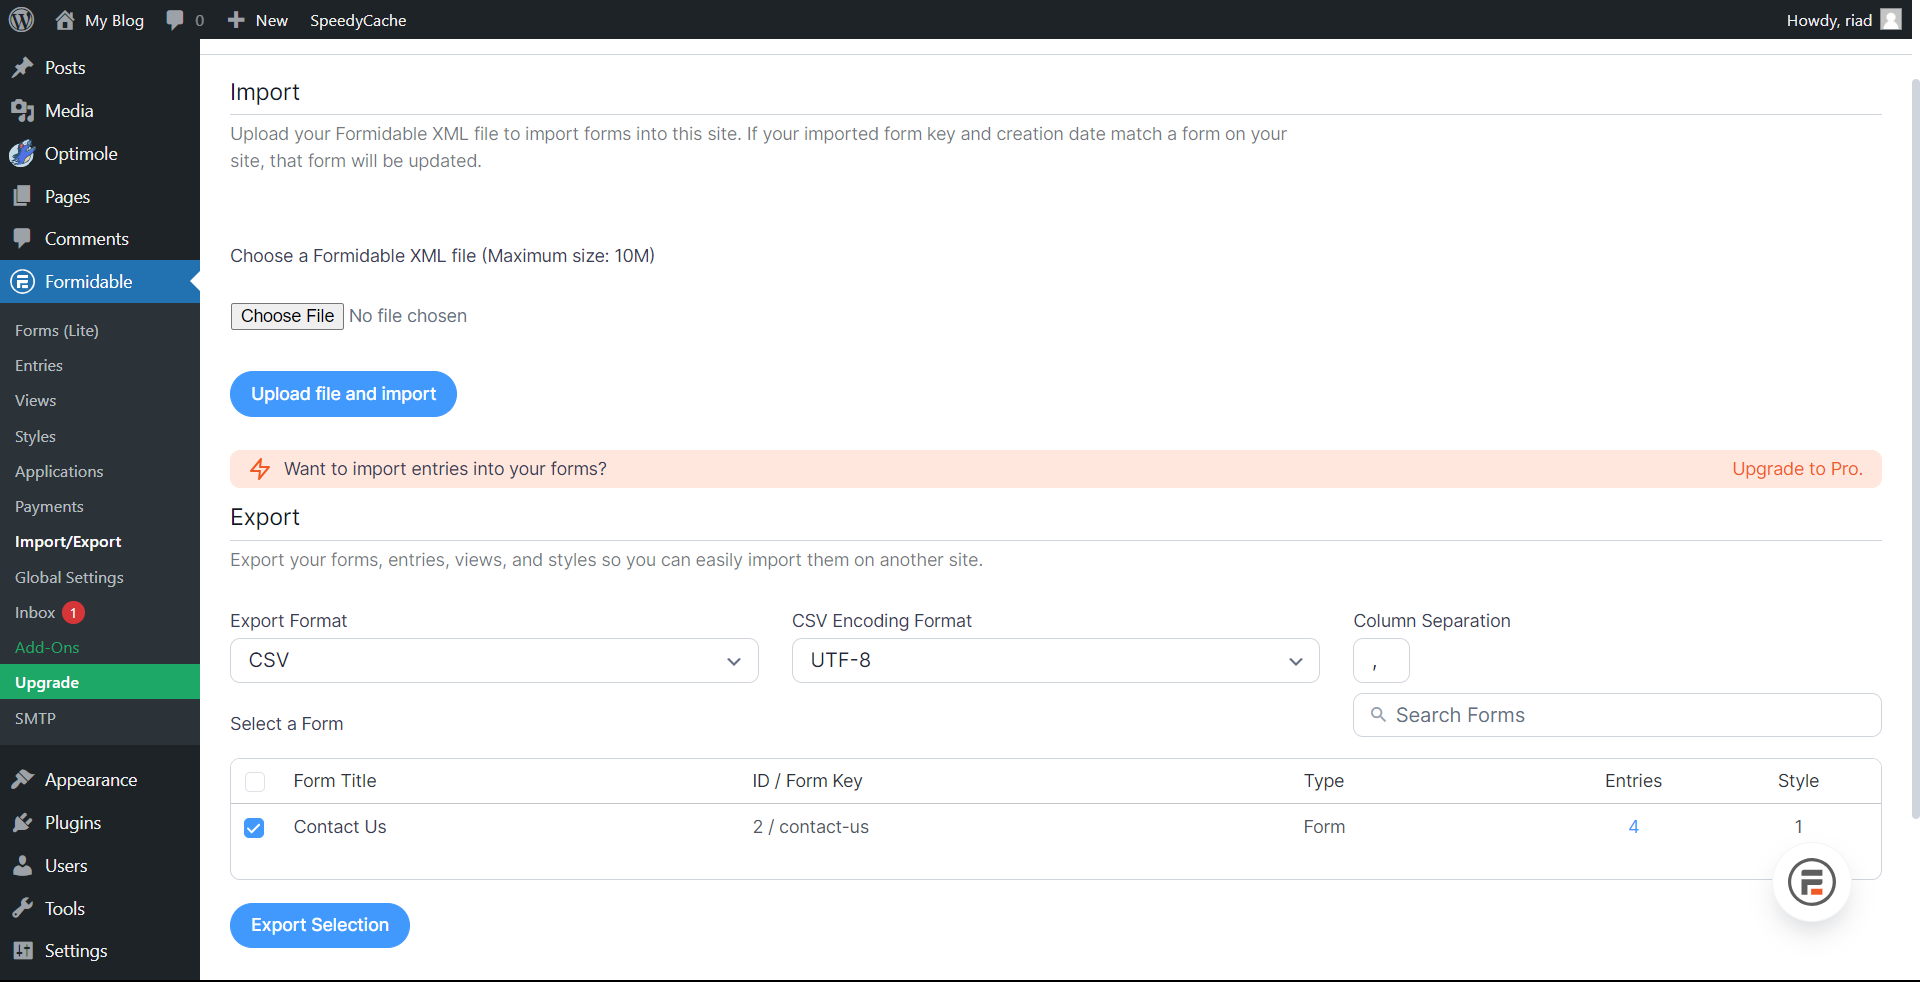
Task: Check the comments counter in admin bar
Action: pyautogui.click(x=184, y=19)
